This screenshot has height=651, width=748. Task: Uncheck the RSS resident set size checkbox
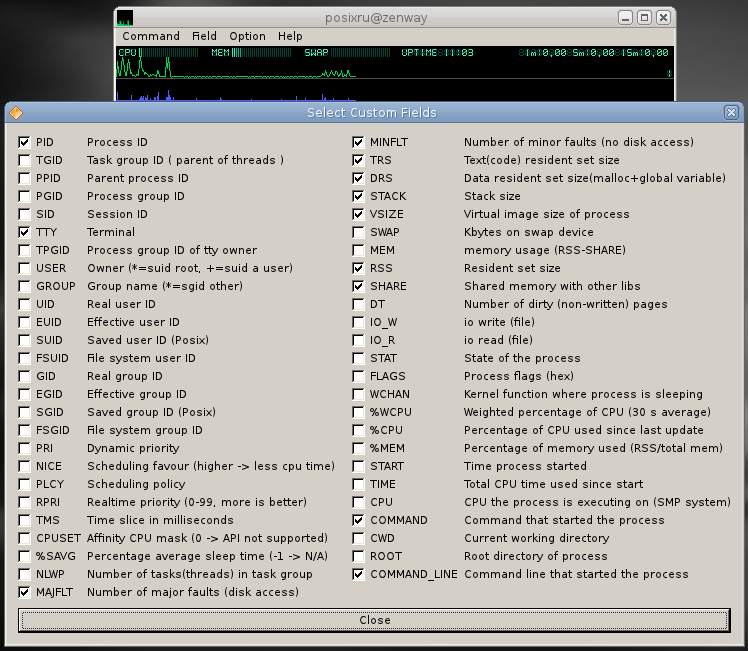tap(358, 268)
